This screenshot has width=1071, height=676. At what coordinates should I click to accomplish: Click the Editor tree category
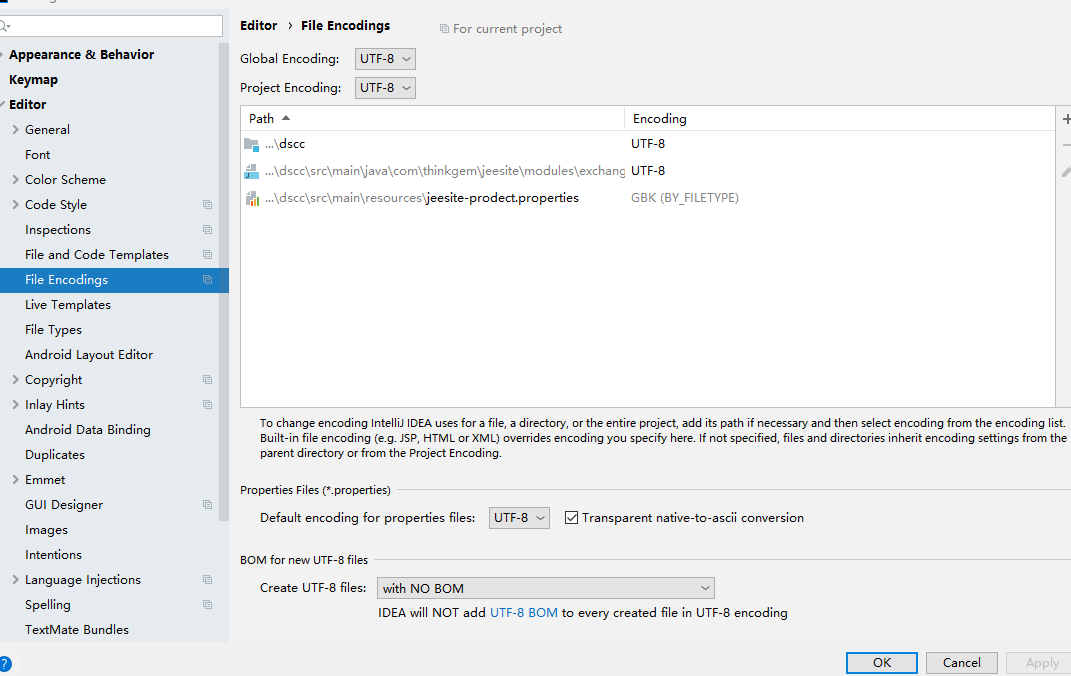click(x=27, y=104)
